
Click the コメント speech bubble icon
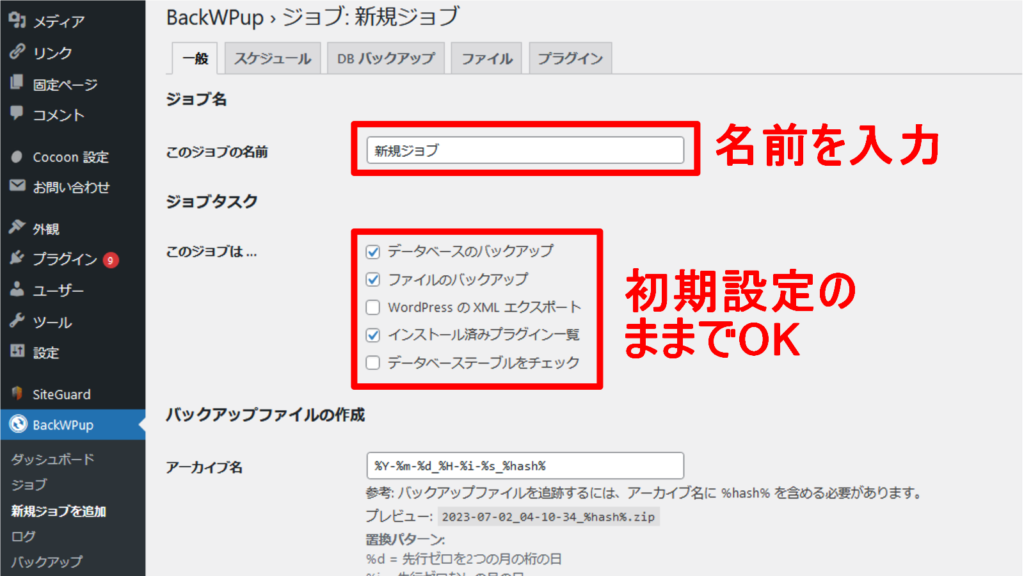pyautogui.click(x=17, y=114)
